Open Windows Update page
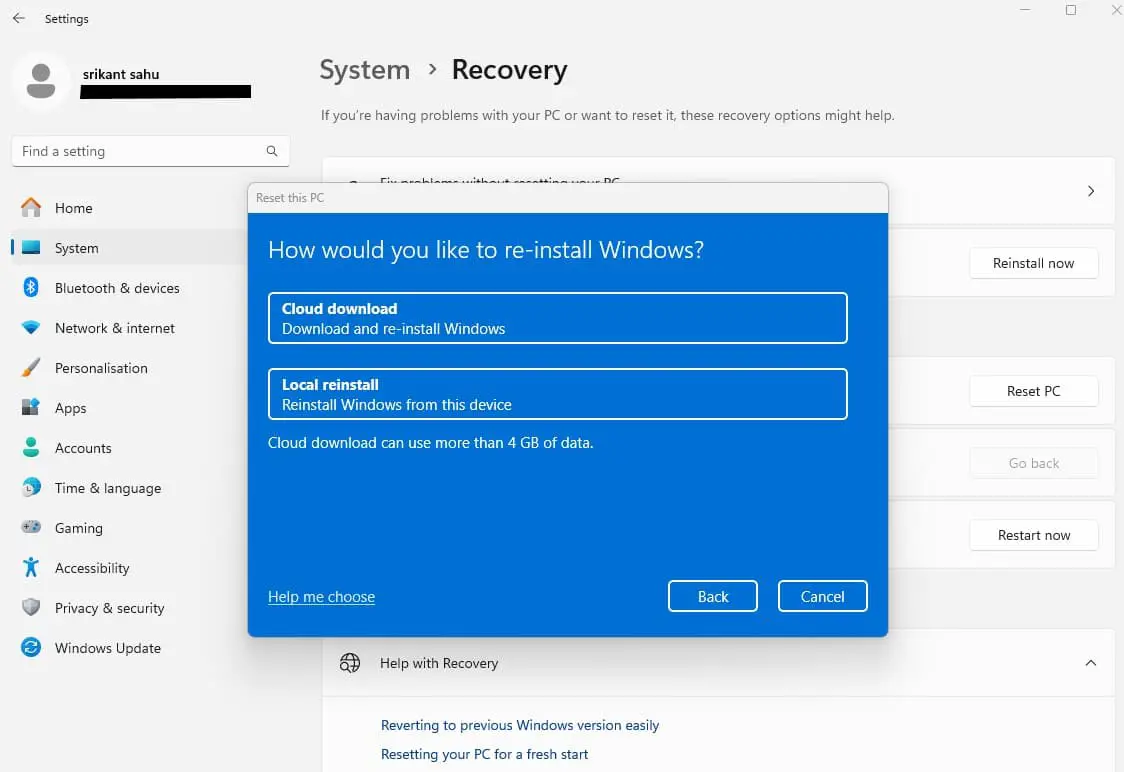The height and width of the screenshot is (772, 1124). click(130, 648)
